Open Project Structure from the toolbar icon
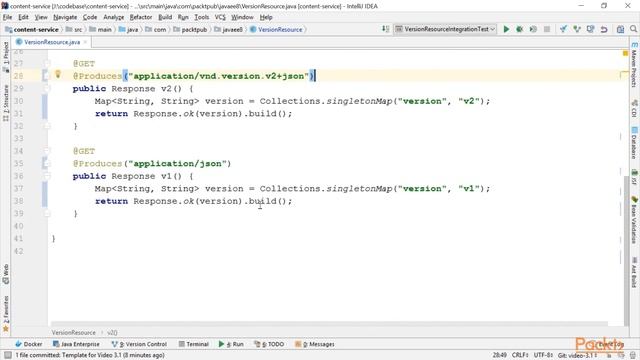640x360 pixels. (620, 29)
